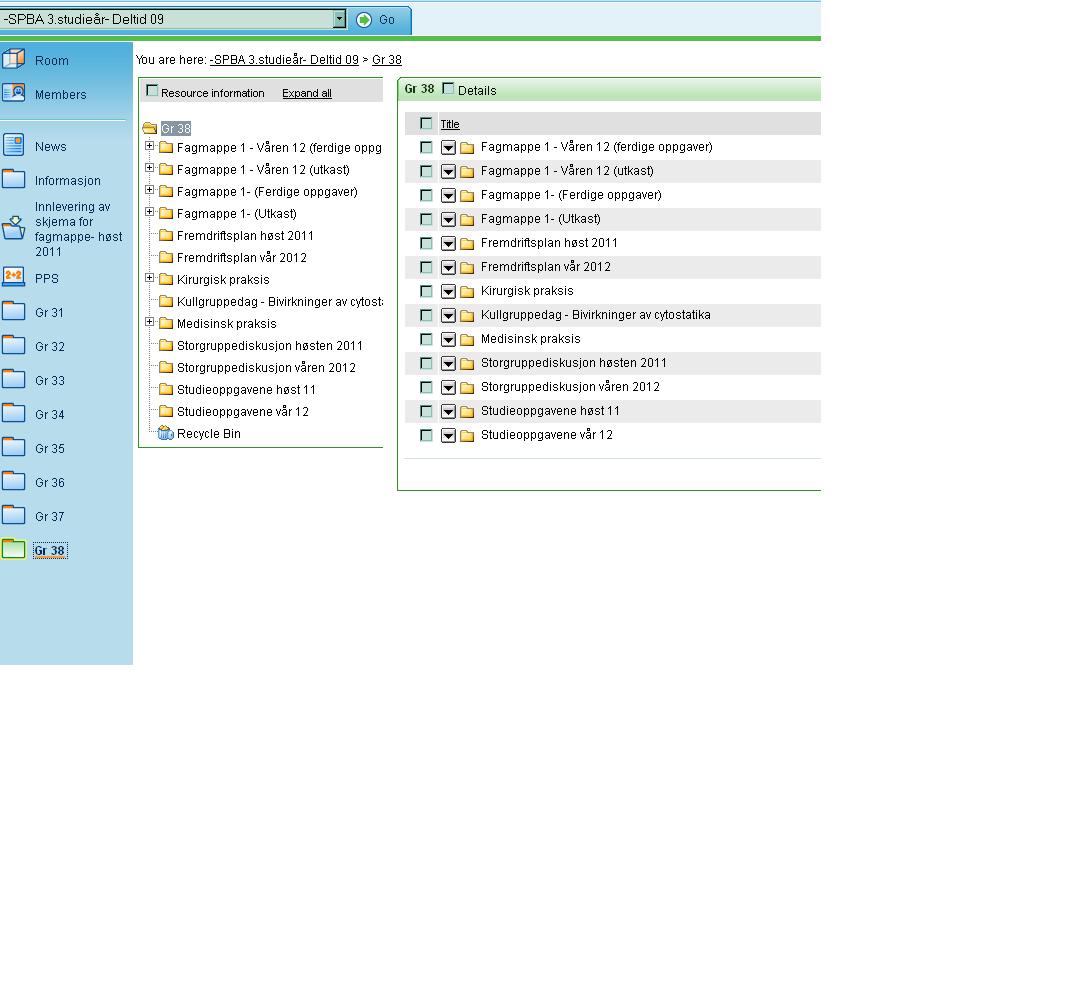
Task: Open the PPS icon in sidebar
Action: (x=14, y=277)
